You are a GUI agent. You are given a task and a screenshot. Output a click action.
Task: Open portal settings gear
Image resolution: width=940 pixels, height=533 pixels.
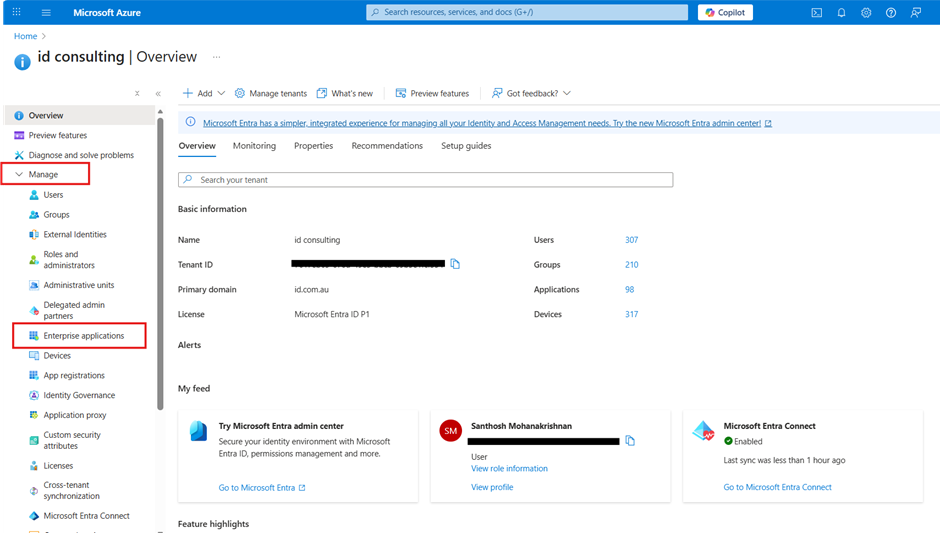click(x=866, y=12)
